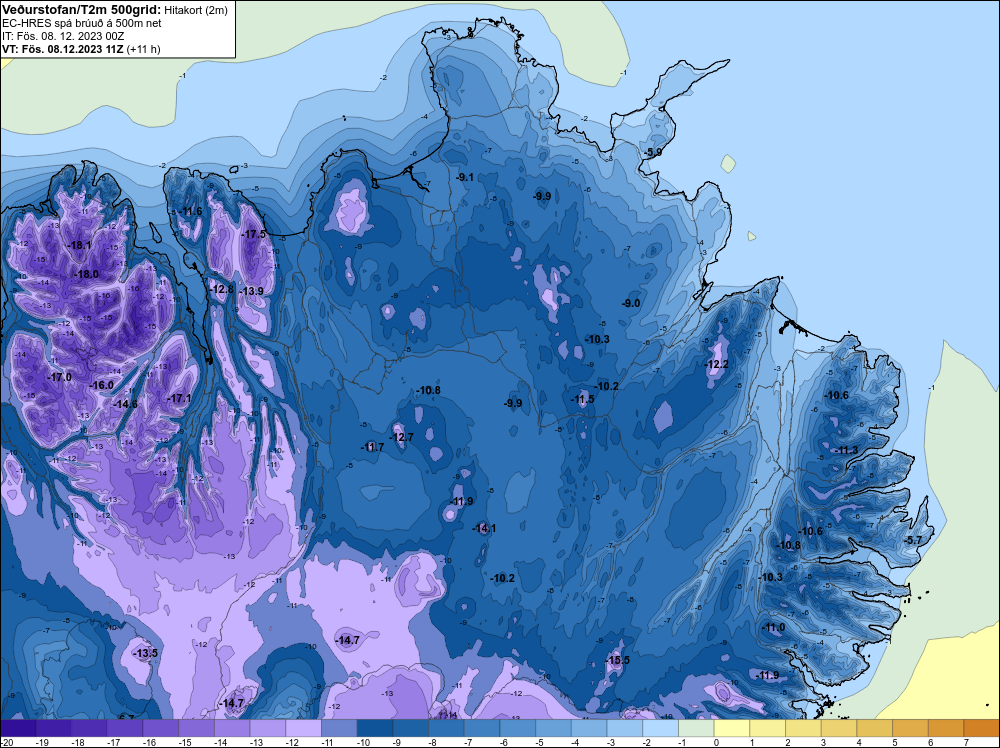
Task: Click the -9.1 temperature label
Action: click(x=465, y=177)
